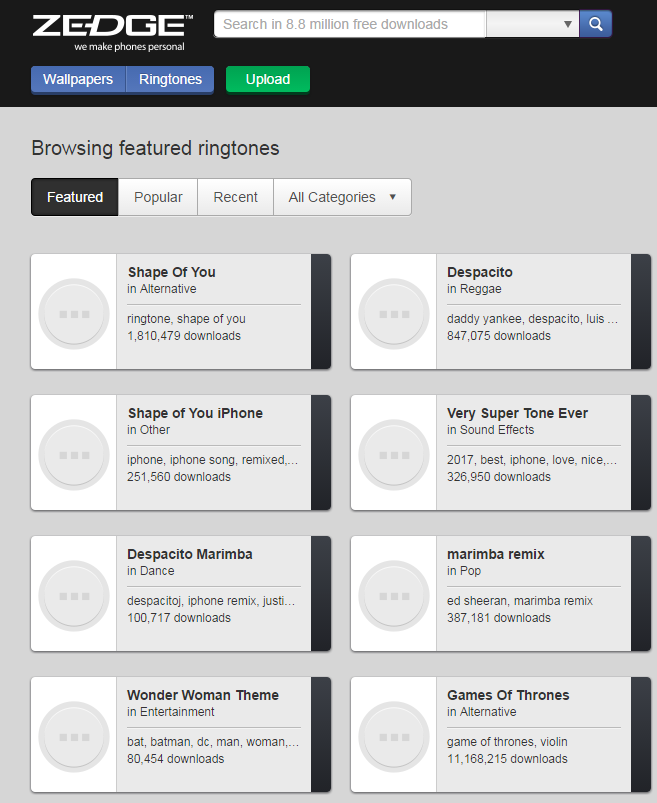Switch to the Popular tab

(158, 197)
